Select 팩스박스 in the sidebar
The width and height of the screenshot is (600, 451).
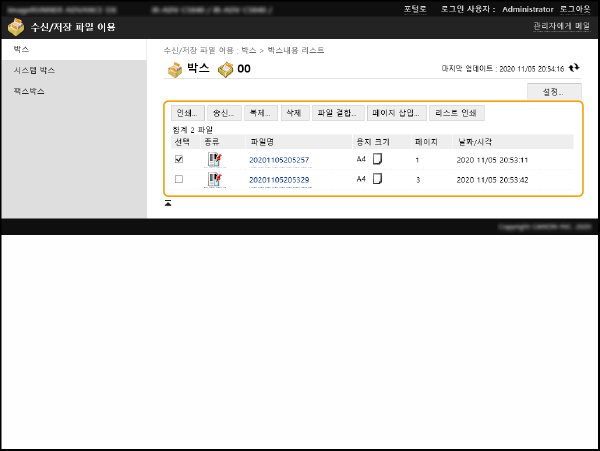(28, 91)
